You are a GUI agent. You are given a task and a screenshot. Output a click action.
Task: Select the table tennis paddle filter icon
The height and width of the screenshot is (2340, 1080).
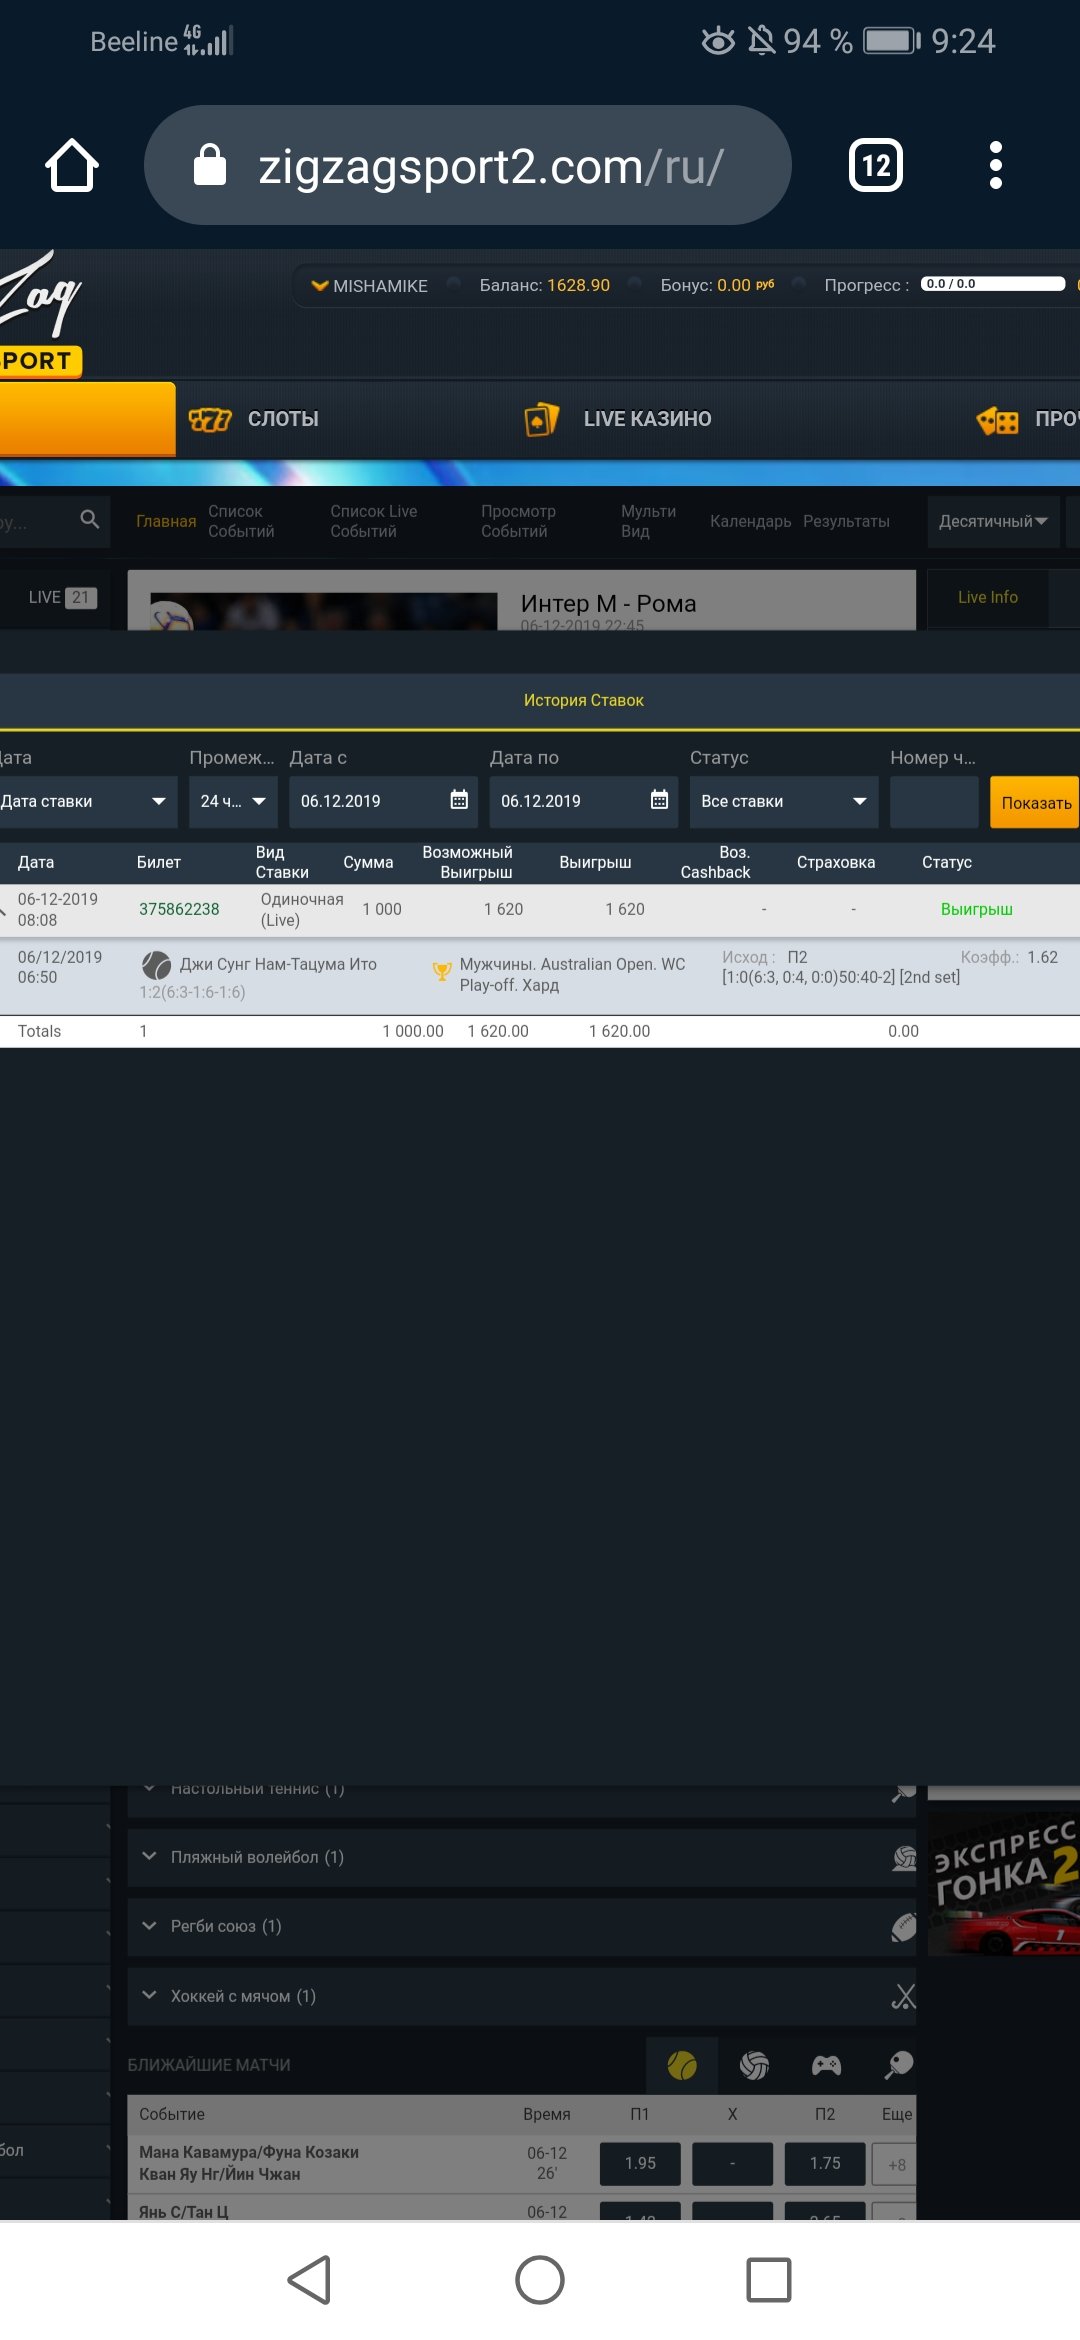click(898, 2065)
